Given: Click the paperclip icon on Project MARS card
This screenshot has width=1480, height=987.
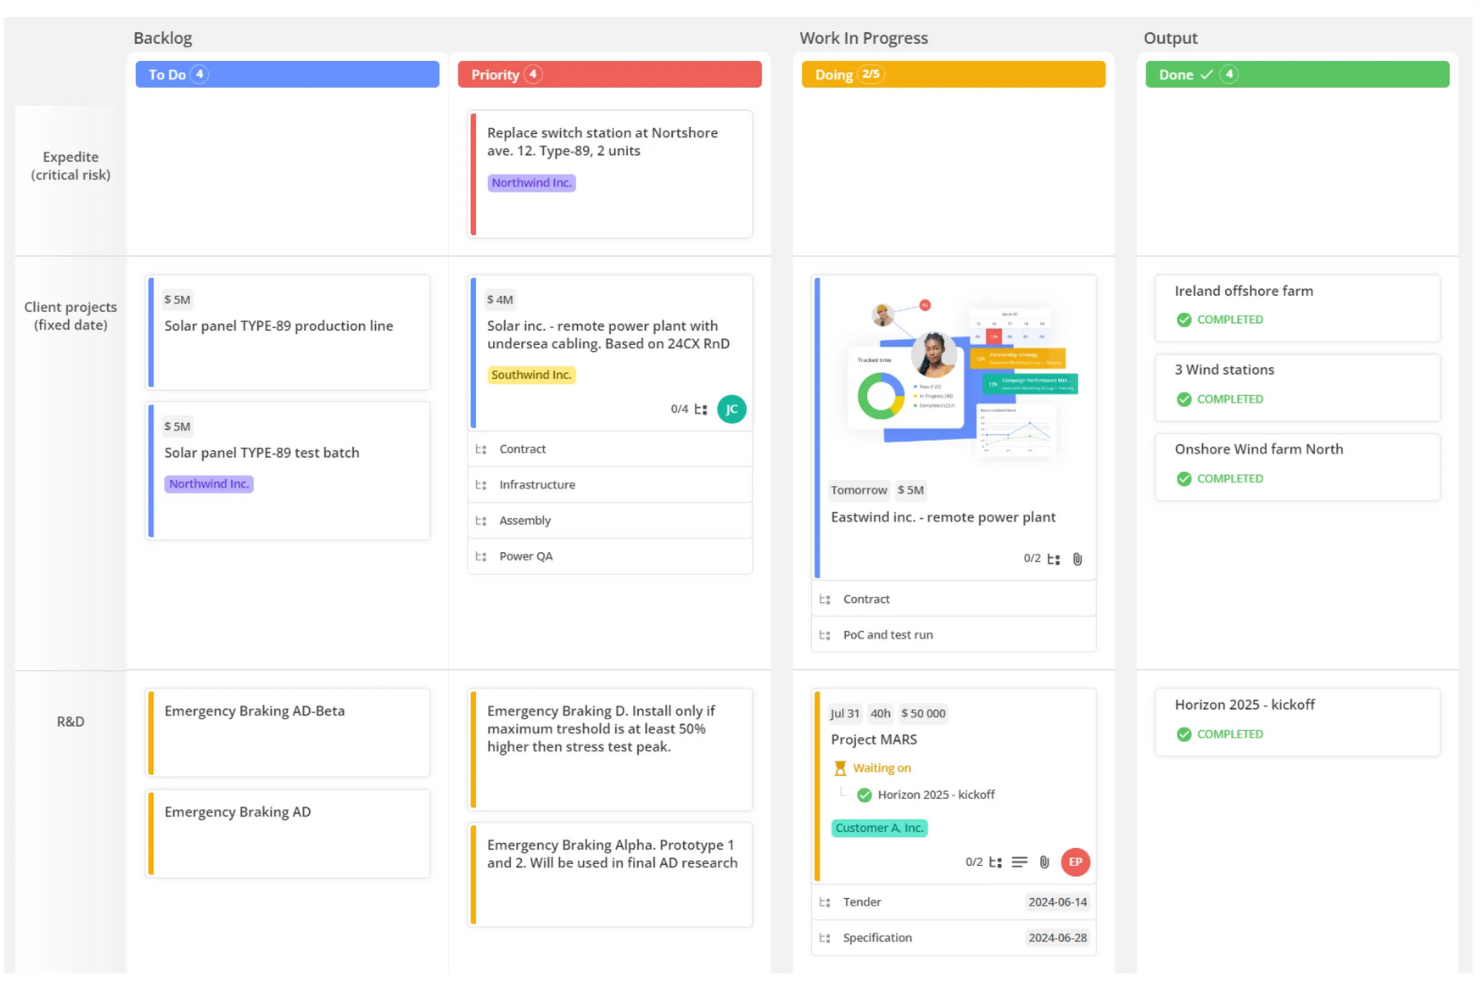Looking at the screenshot, I should tap(1045, 861).
